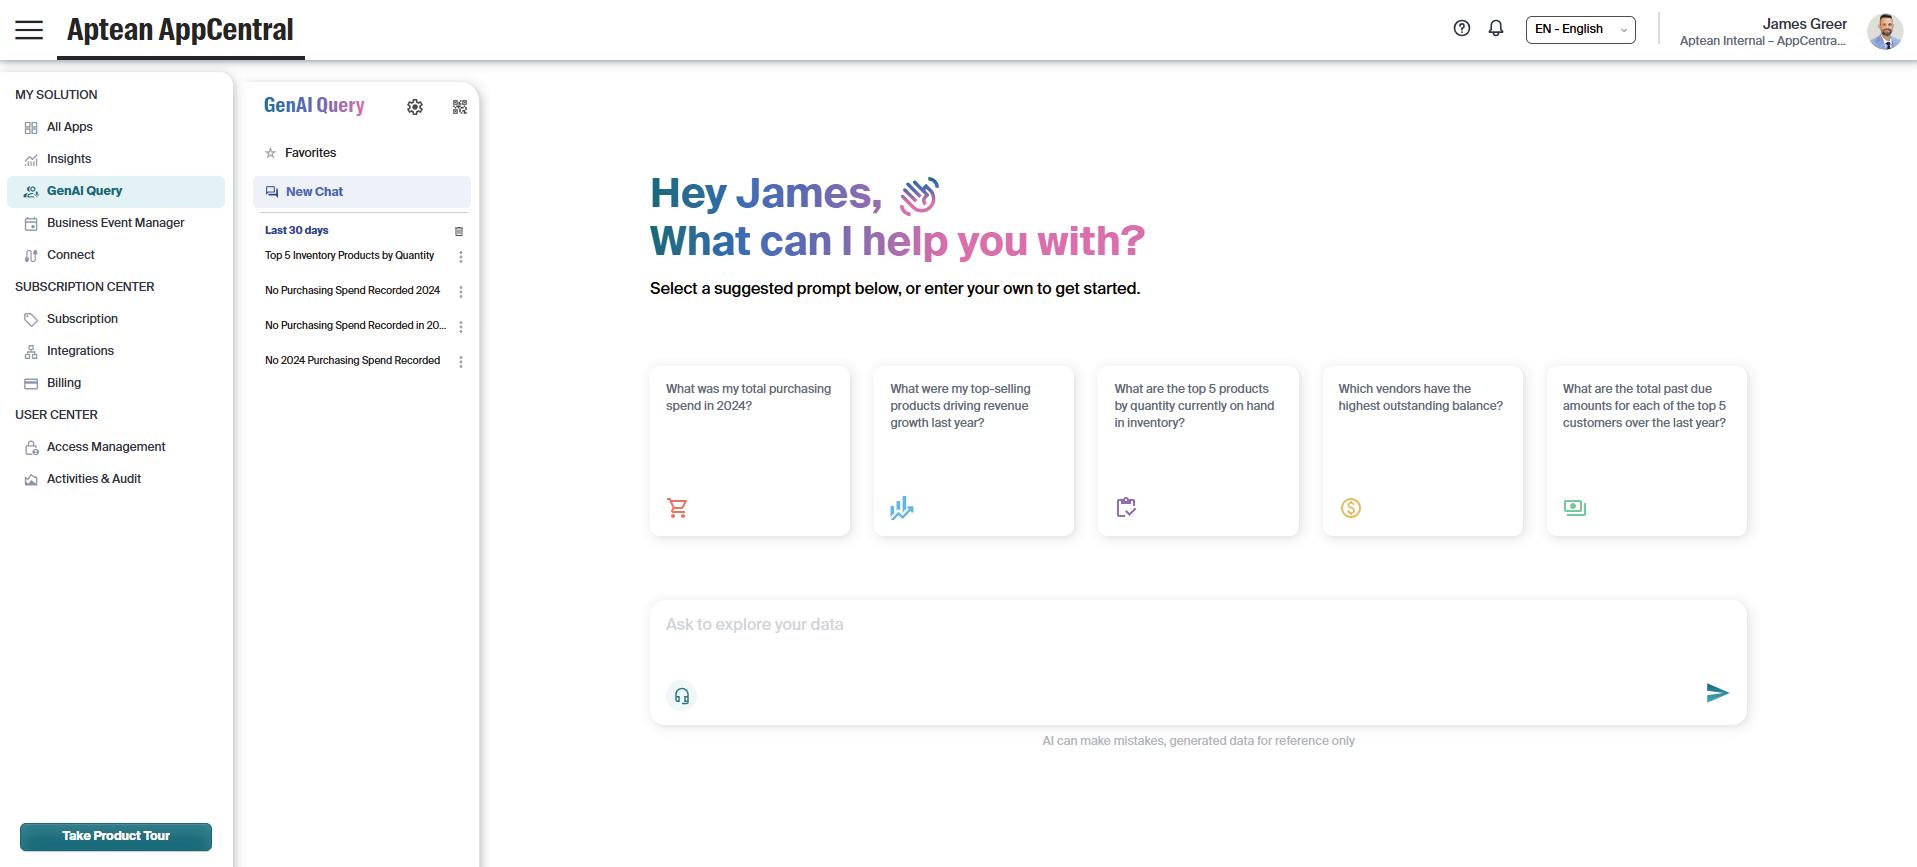Viewport: 1917px width, 867px height.
Task: Click the Insights chart icon
Action: coord(31,160)
